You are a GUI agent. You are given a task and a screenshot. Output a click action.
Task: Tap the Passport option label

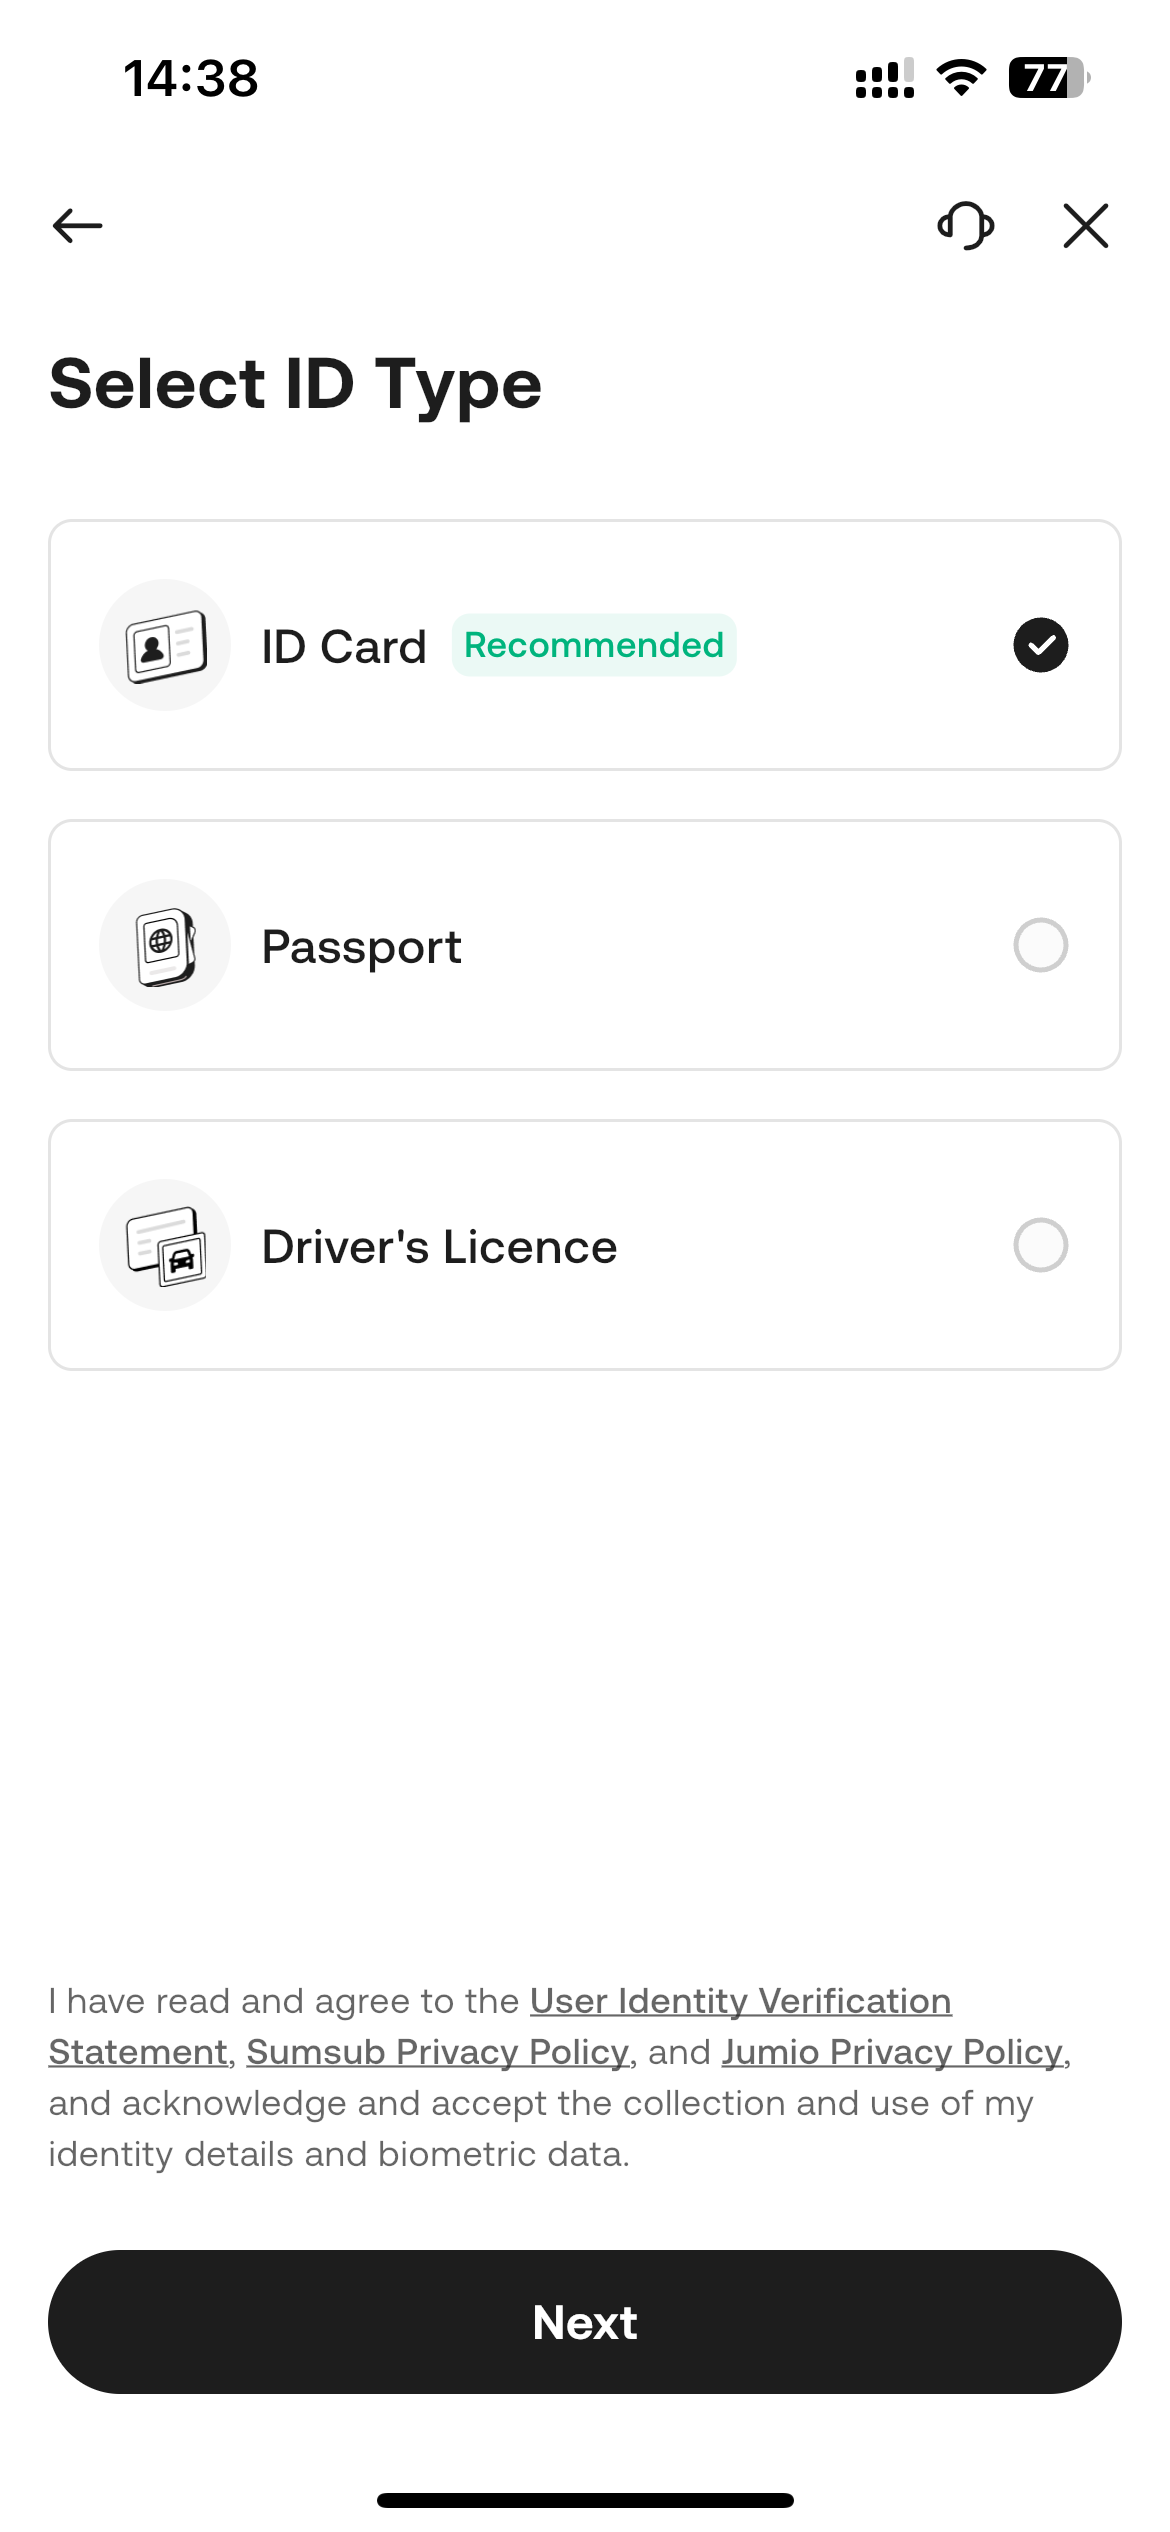click(361, 946)
